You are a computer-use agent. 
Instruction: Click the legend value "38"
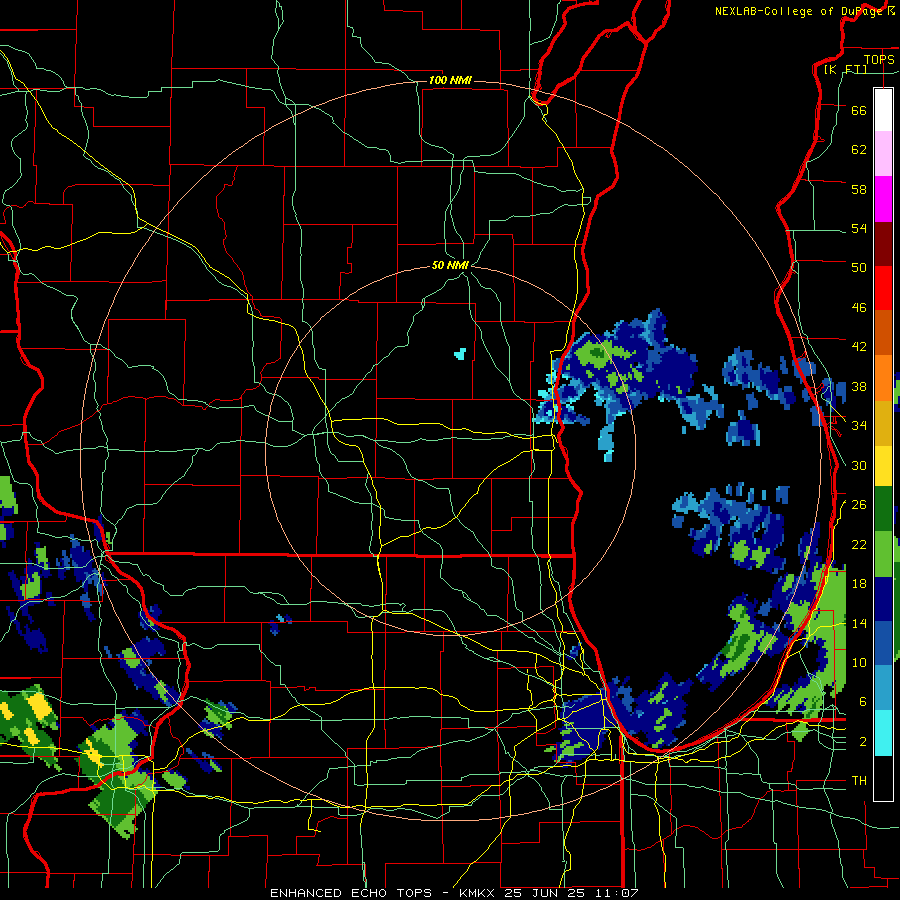click(859, 386)
